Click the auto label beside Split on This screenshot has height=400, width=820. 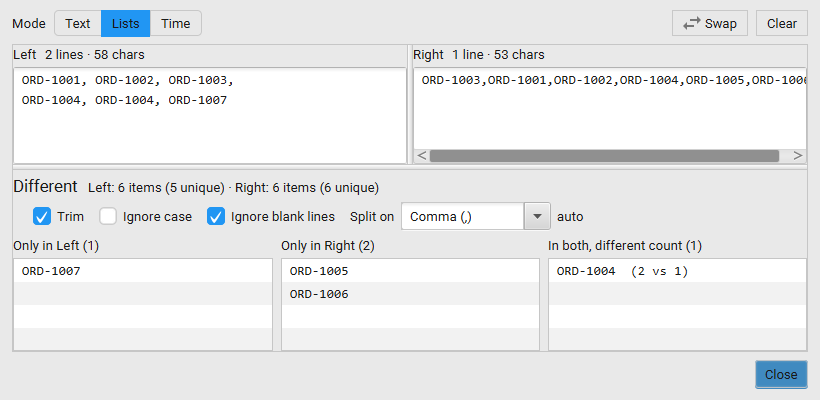(x=570, y=216)
